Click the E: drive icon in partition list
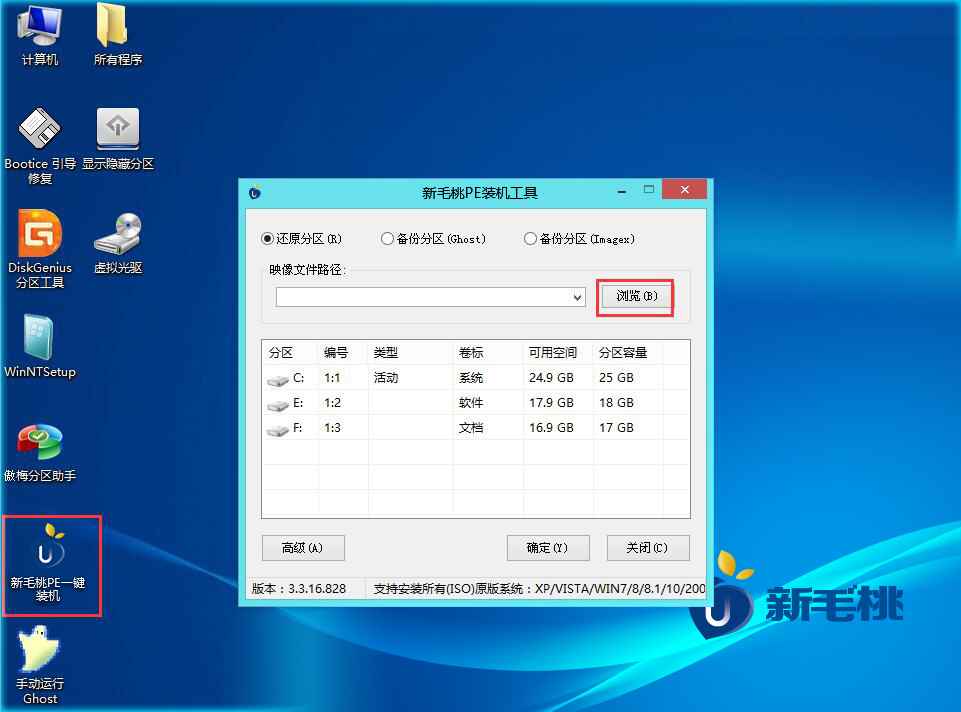The image size is (961, 712). [278, 404]
